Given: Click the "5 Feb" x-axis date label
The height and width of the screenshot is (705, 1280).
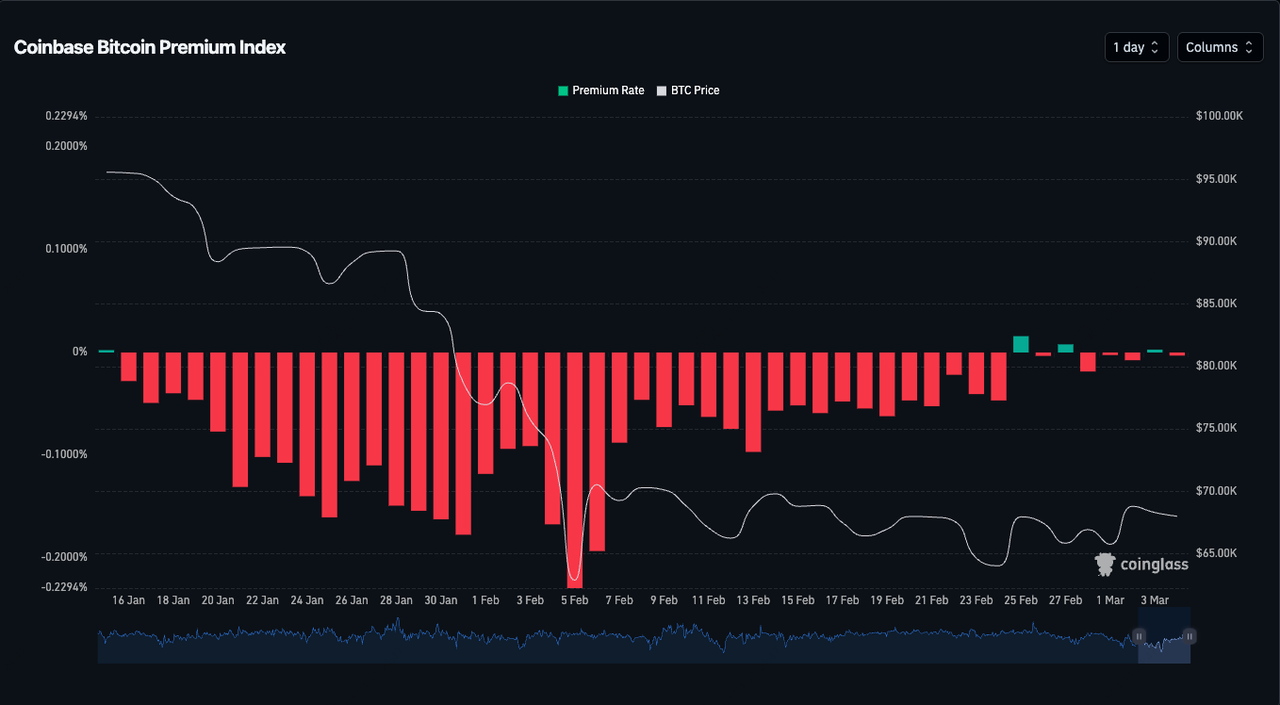Looking at the screenshot, I should [x=574, y=600].
